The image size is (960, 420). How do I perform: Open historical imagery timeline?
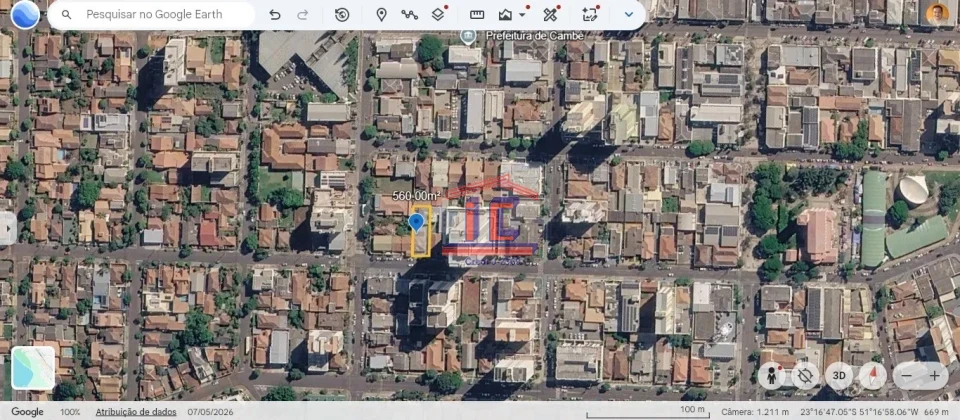[x=342, y=15]
